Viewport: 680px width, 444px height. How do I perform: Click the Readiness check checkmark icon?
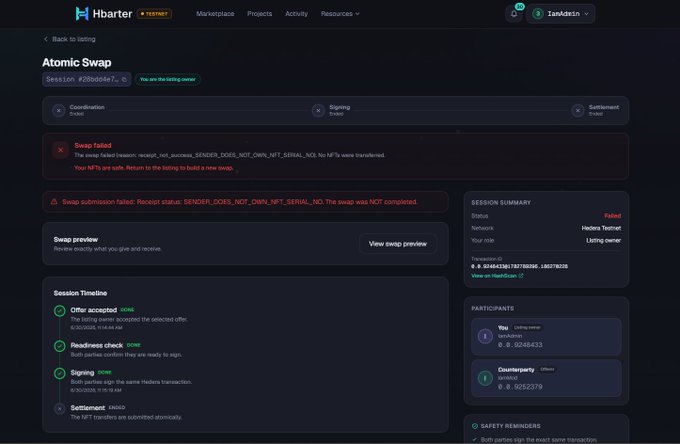pyautogui.click(x=60, y=346)
